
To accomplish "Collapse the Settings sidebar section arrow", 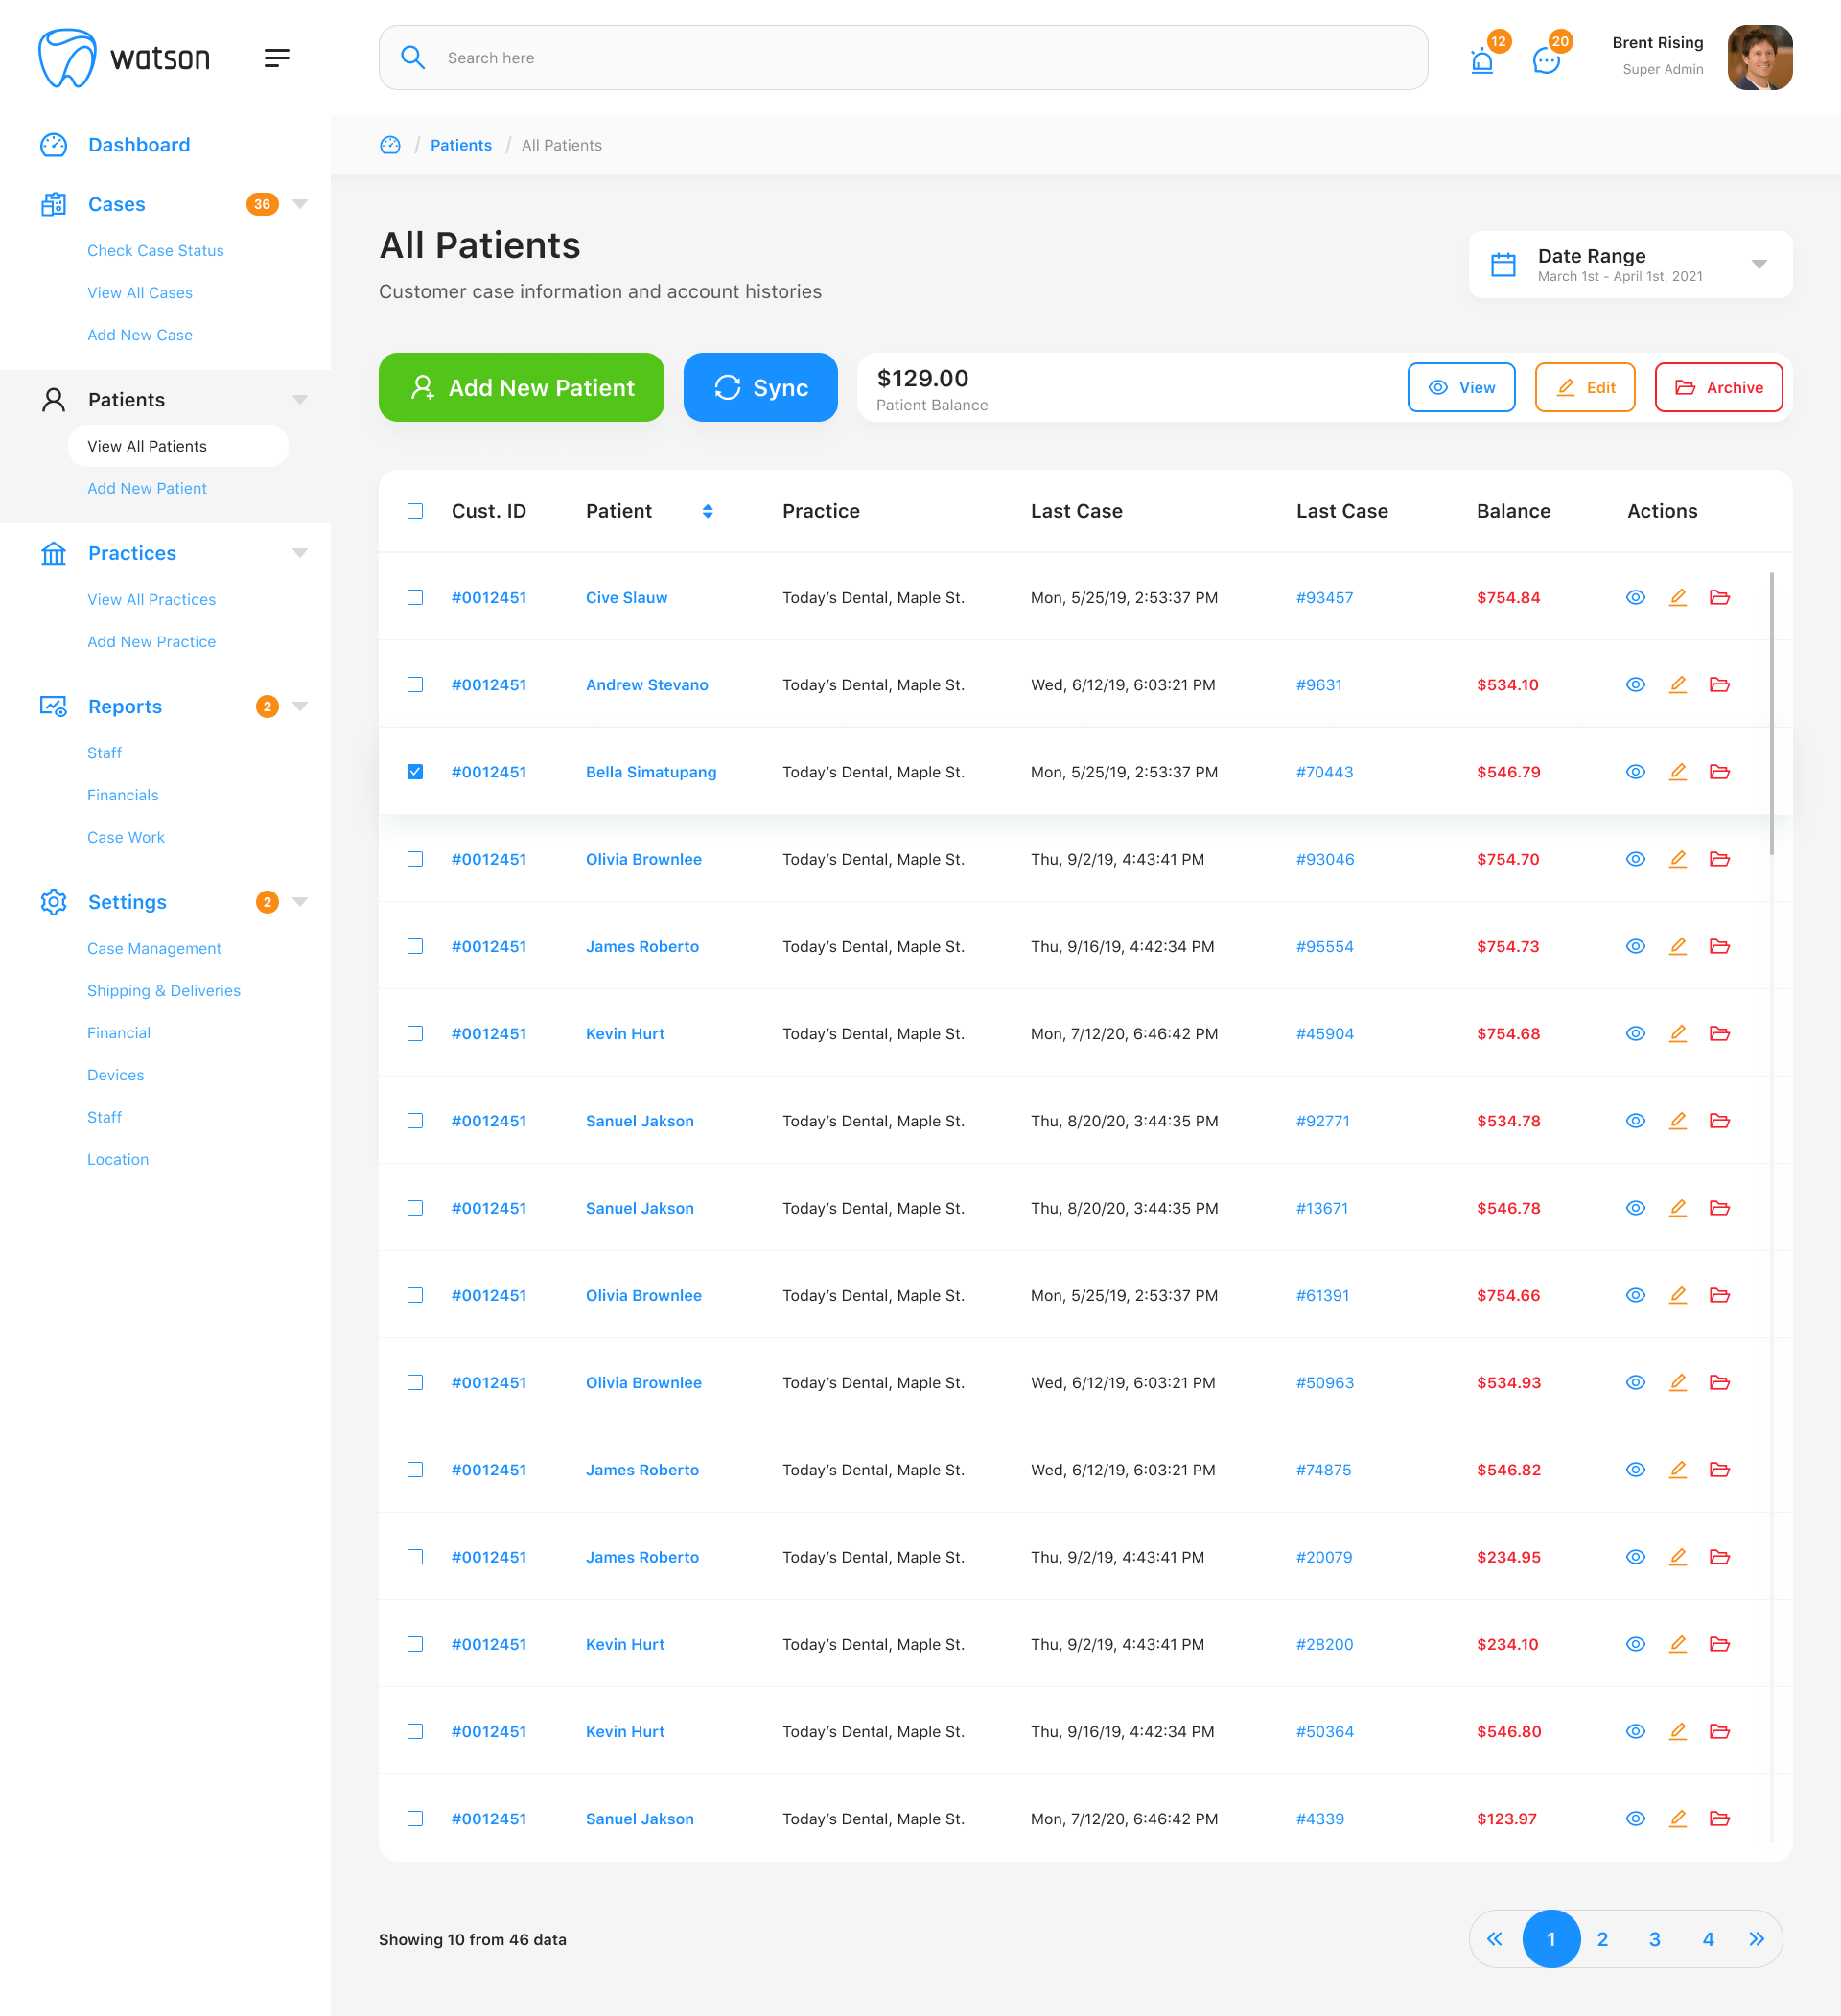I will pyautogui.click(x=300, y=902).
